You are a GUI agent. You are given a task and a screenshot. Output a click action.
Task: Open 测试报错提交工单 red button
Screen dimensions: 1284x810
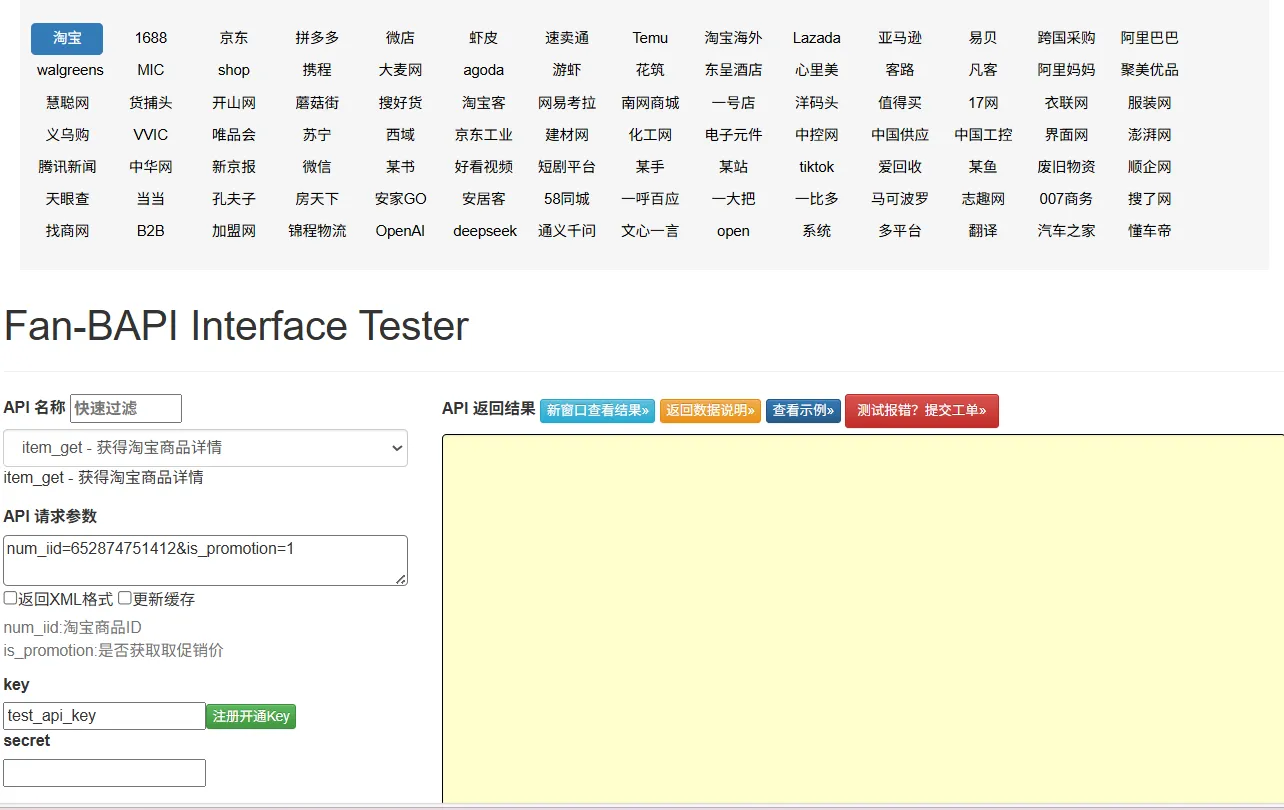click(921, 410)
